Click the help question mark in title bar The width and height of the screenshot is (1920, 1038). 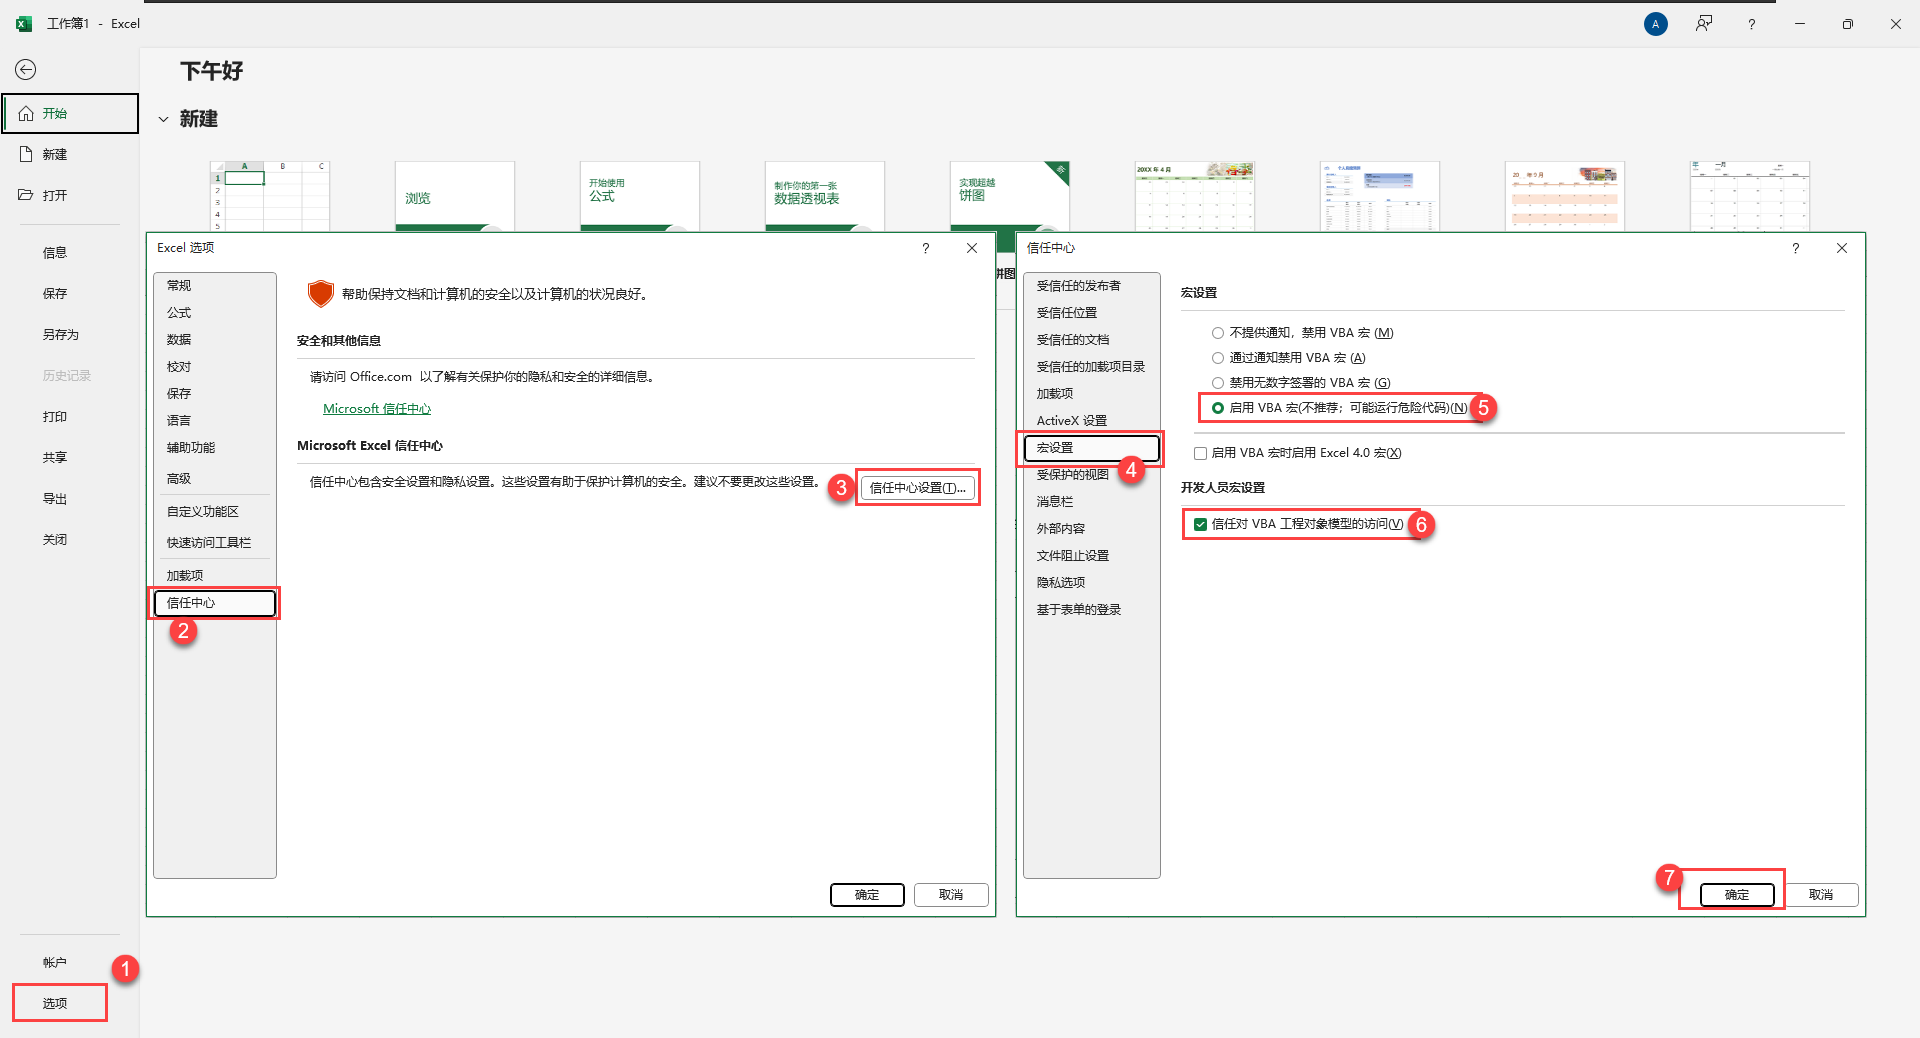1751,24
